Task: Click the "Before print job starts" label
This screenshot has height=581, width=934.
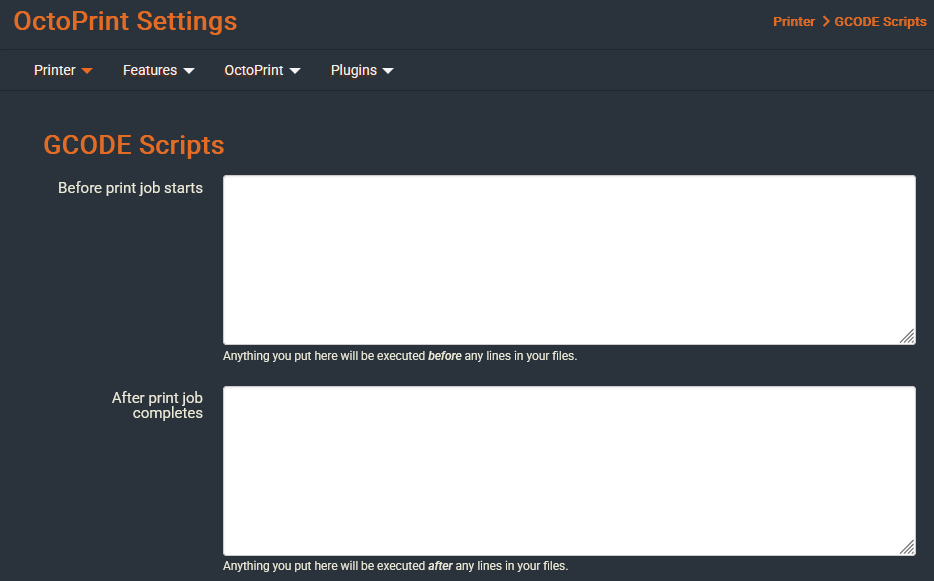Action: [x=131, y=187]
